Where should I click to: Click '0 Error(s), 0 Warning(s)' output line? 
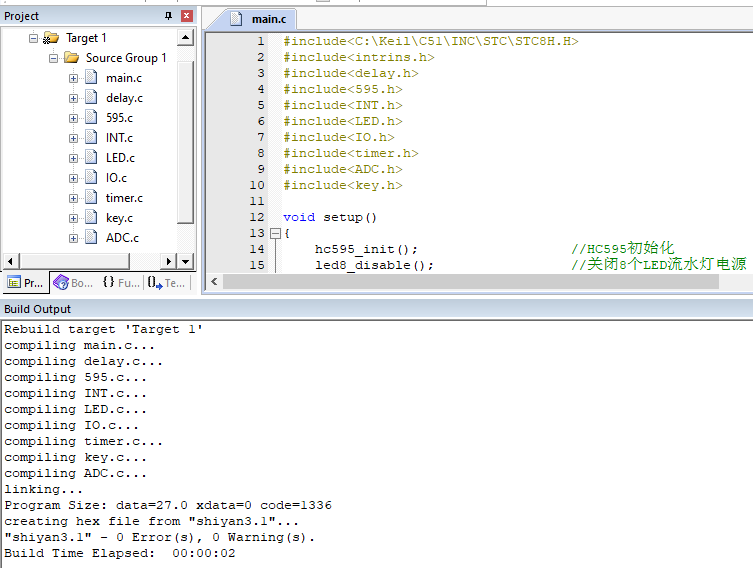tap(159, 537)
